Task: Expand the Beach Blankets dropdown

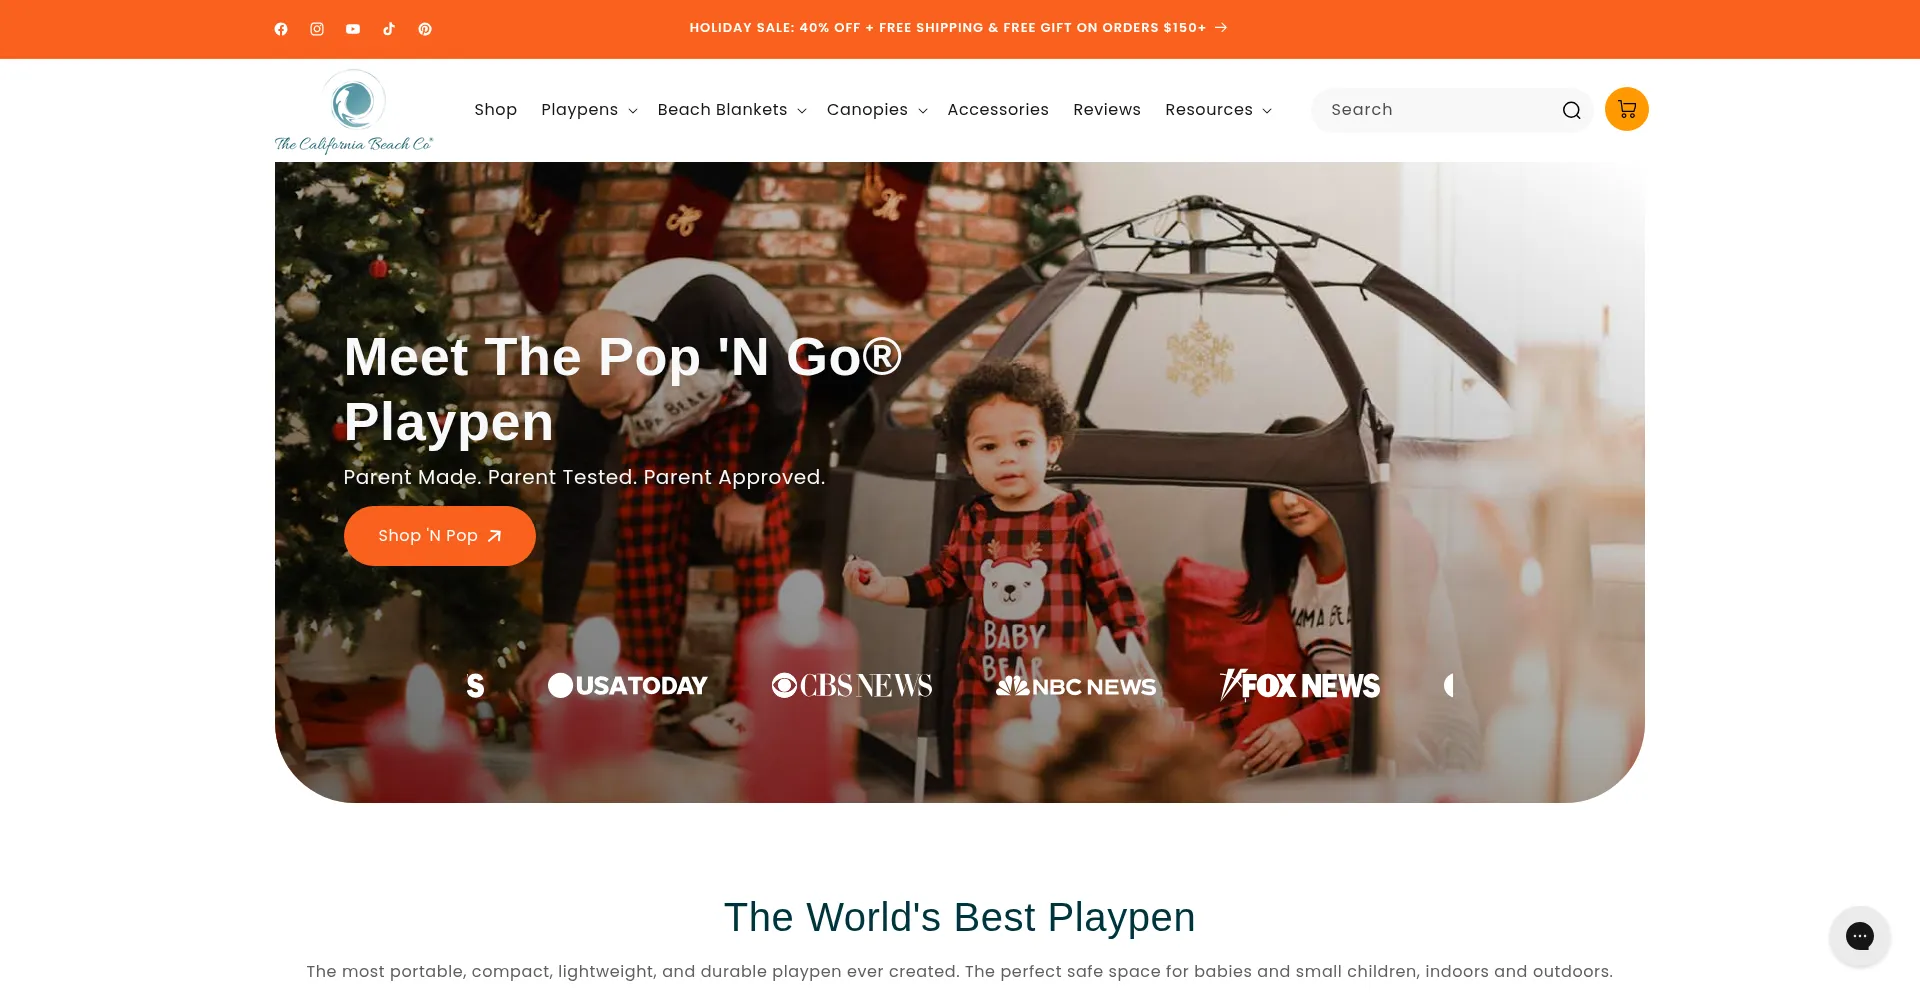Action: click(732, 110)
